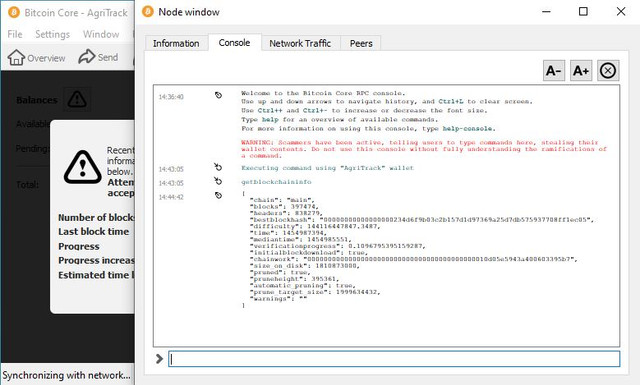The height and width of the screenshot is (385, 640).
Task: Click the Bitcoin logo in Node window title
Action: click(147, 12)
